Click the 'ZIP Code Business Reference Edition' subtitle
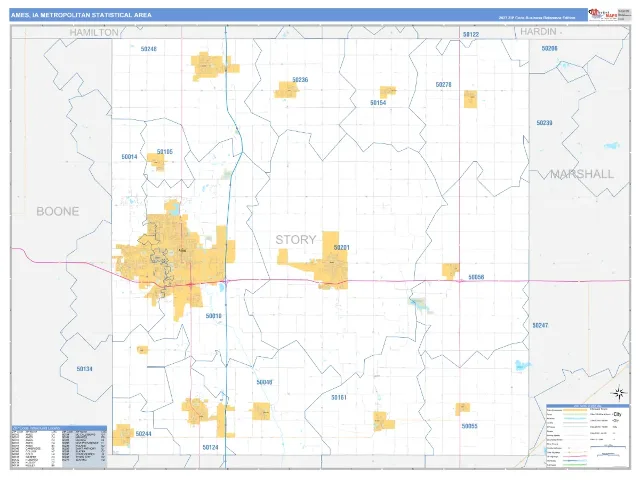Image resolution: width=640 pixels, height=480 pixels. click(537, 18)
